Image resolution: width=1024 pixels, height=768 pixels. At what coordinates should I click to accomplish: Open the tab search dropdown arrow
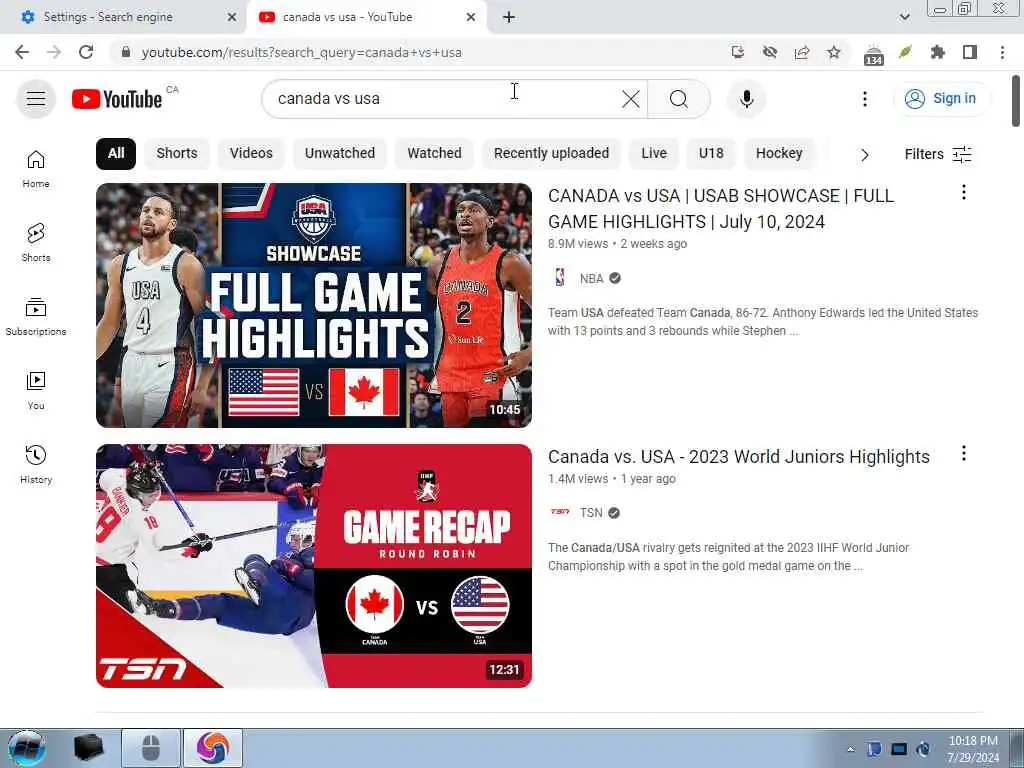pyautogui.click(x=904, y=17)
